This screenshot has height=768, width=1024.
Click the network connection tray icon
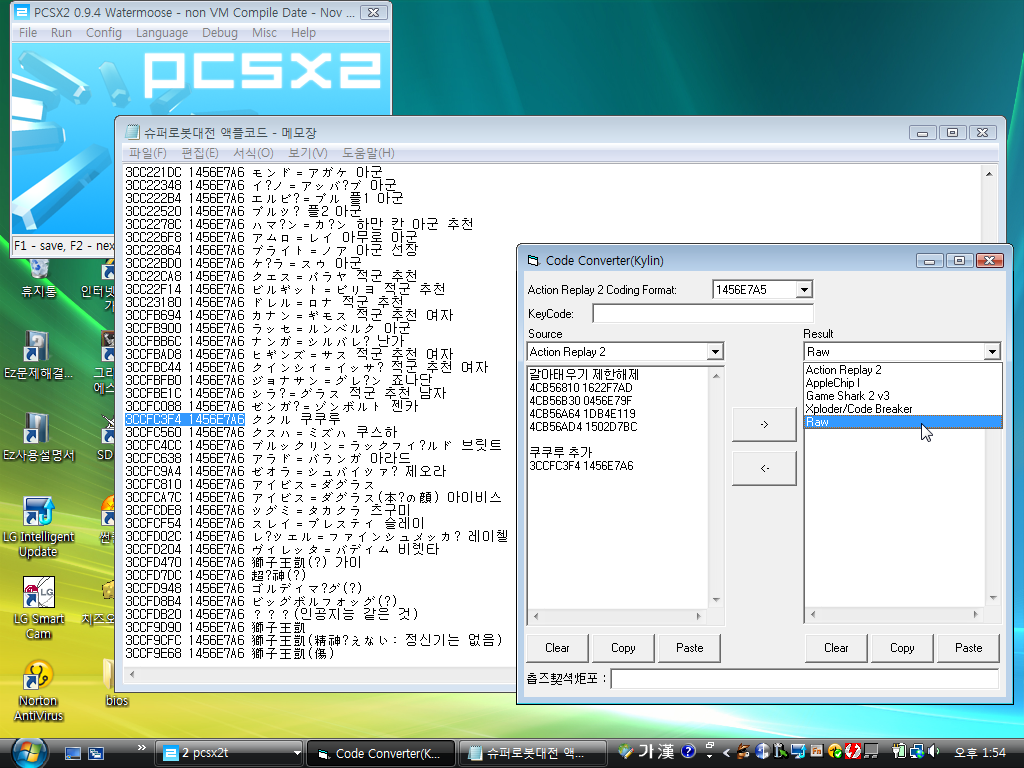click(916, 752)
